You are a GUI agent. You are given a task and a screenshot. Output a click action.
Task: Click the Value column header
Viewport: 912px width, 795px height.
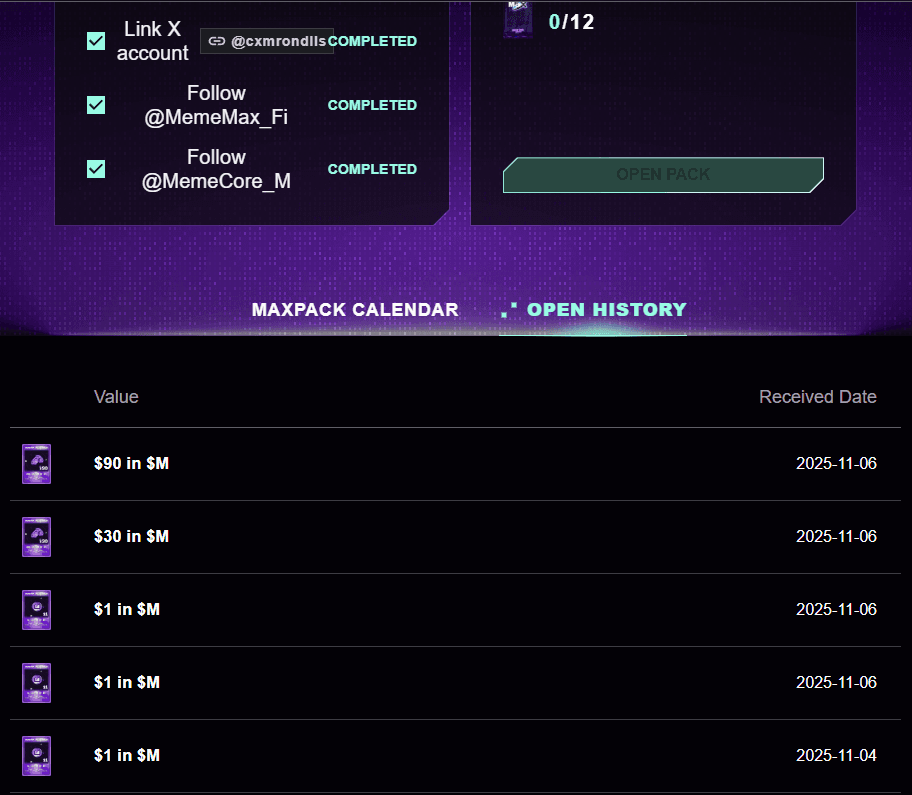coord(116,397)
